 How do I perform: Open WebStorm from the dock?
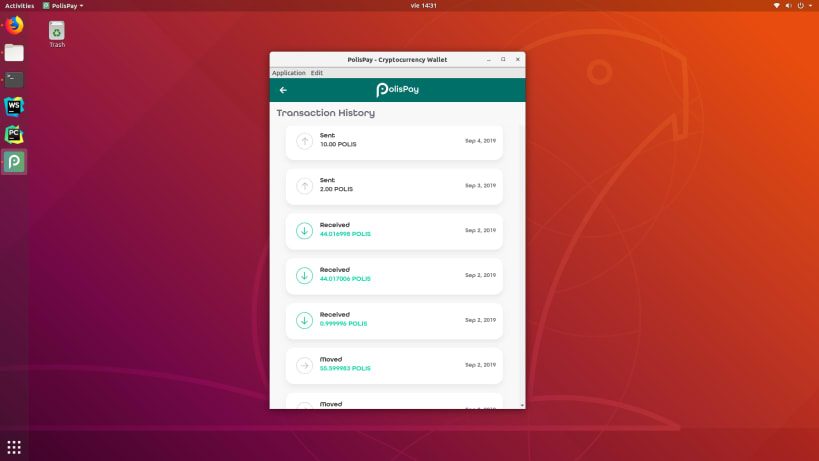[x=14, y=107]
